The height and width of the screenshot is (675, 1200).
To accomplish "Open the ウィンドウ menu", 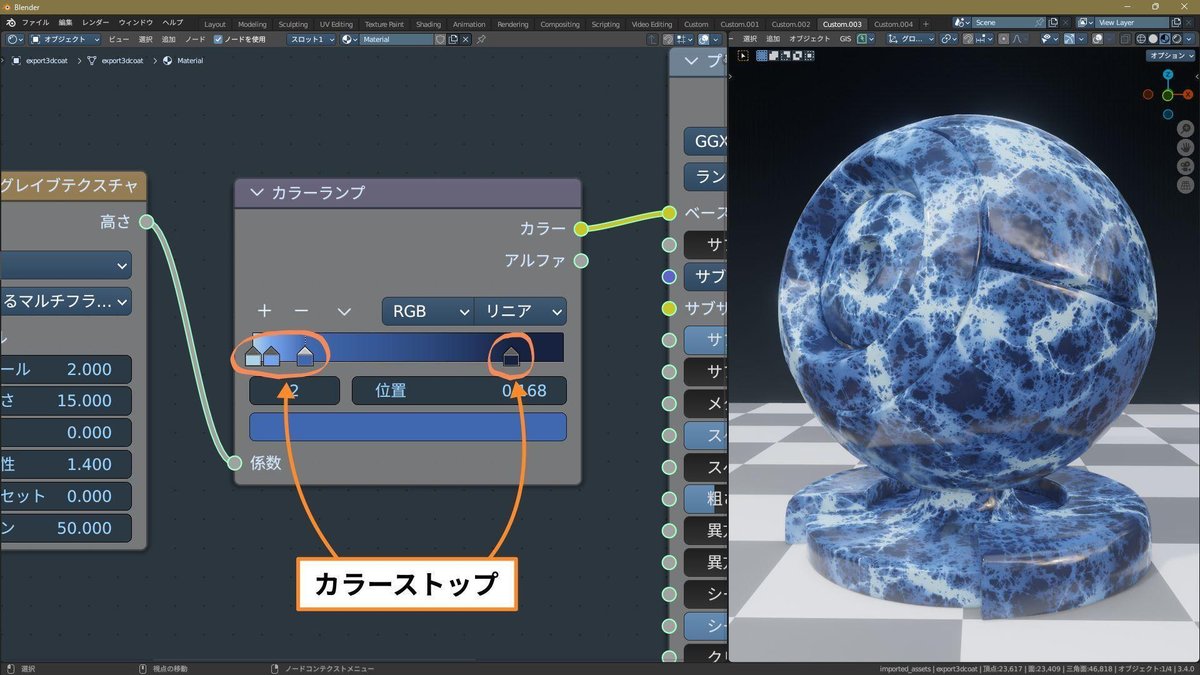I will click(x=136, y=23).
